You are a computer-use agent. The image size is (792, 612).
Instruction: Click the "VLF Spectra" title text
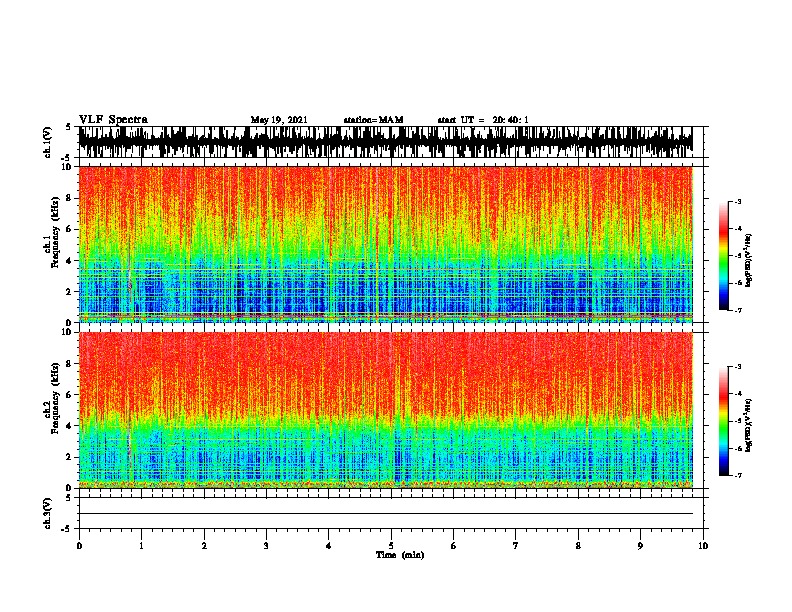click(113, 120)
